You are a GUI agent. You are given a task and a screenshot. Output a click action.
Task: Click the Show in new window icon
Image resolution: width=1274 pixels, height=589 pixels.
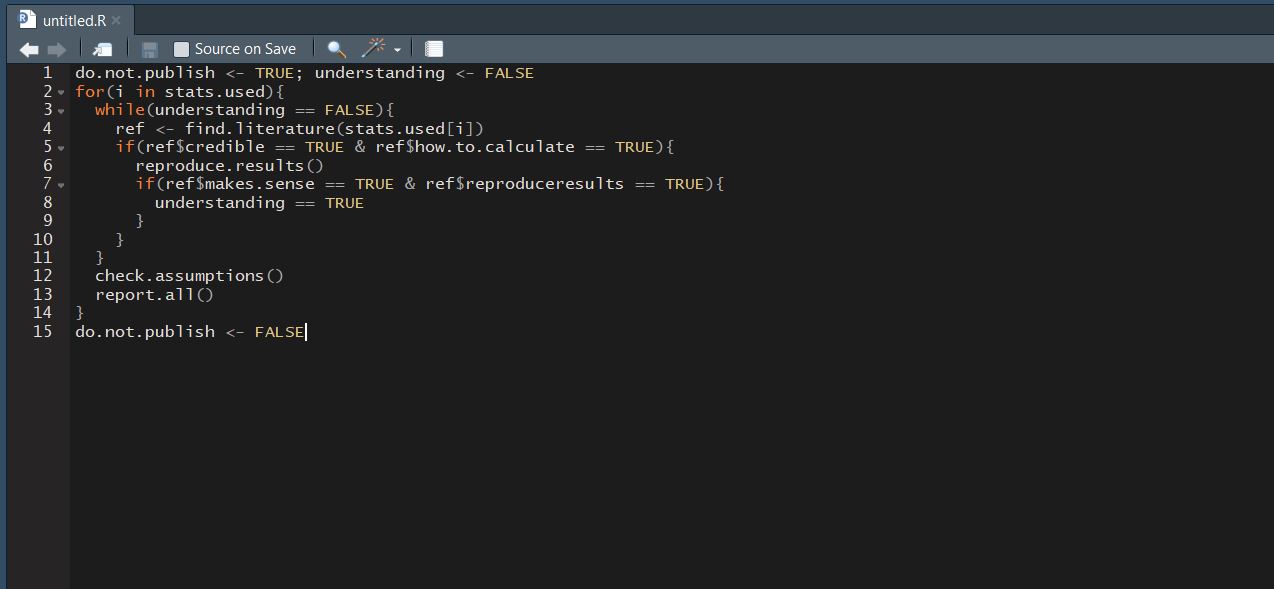[x=102, y=49]
